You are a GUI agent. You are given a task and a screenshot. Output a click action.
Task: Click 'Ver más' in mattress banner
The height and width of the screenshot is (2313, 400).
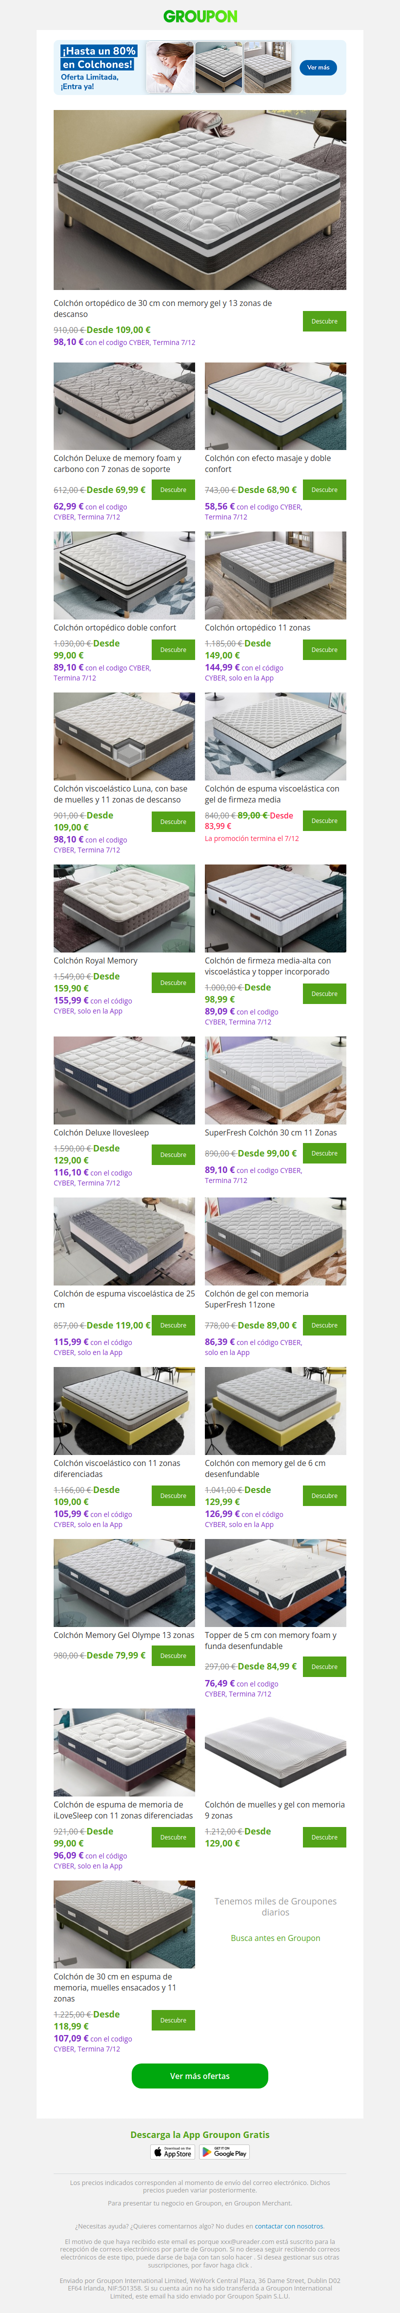[x=318, y=67]
